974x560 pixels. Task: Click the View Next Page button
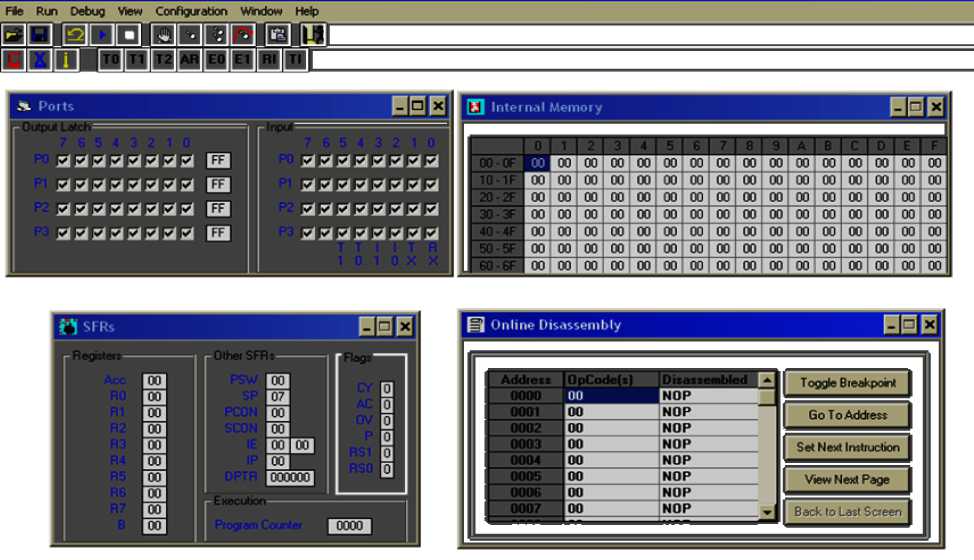pyautogui.click(x=847, y=479)
